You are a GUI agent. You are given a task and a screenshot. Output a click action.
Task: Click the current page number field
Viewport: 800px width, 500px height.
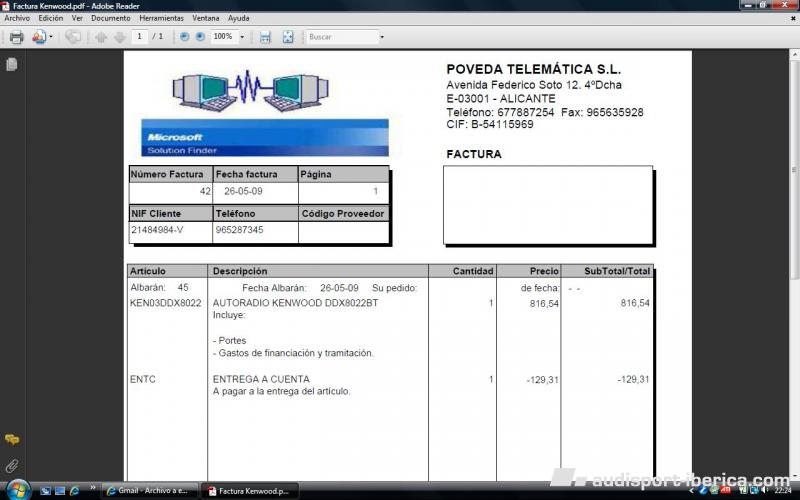[x=140, y=37]
